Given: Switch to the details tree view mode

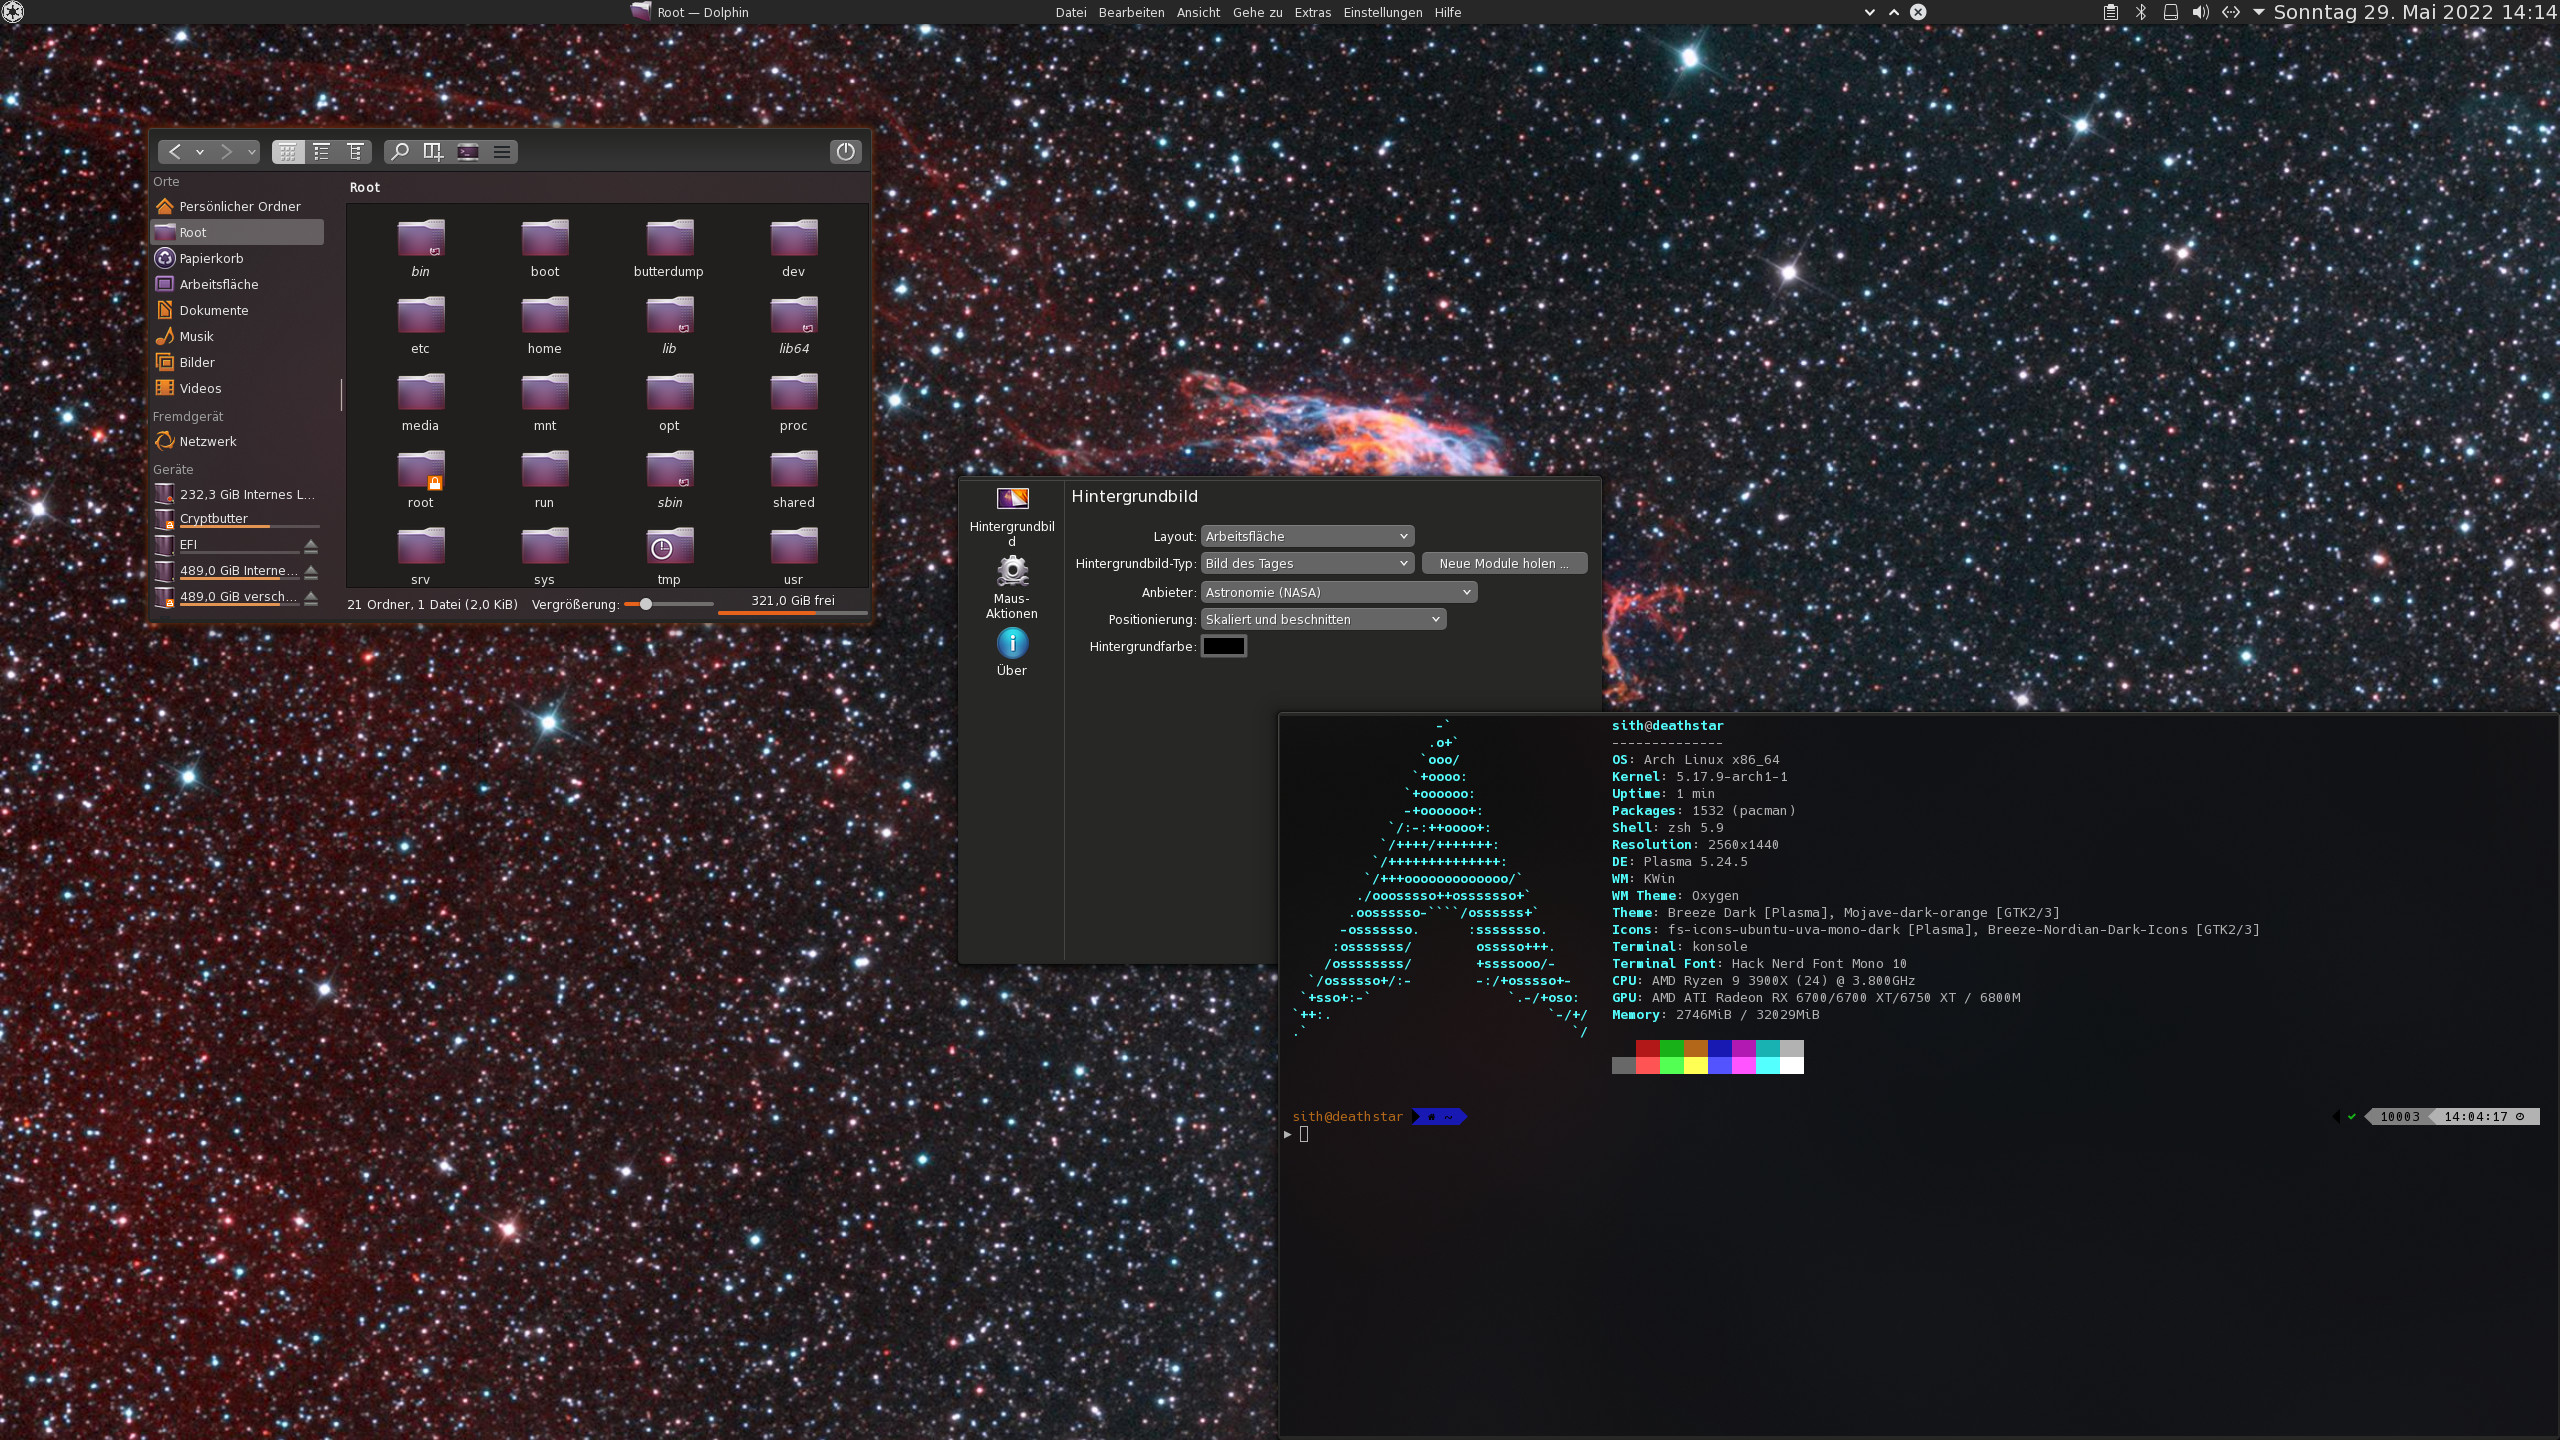Looking at the screenshot, I should [355, 151].
